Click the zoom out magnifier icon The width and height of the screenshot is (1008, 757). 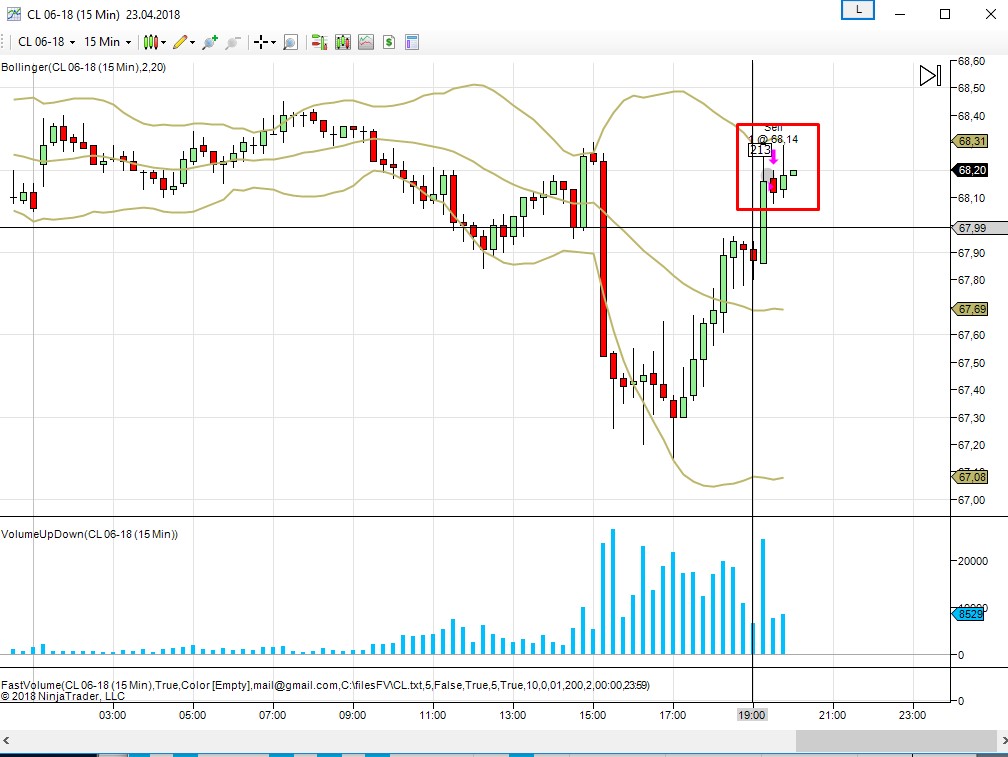[x=232, y=42]
